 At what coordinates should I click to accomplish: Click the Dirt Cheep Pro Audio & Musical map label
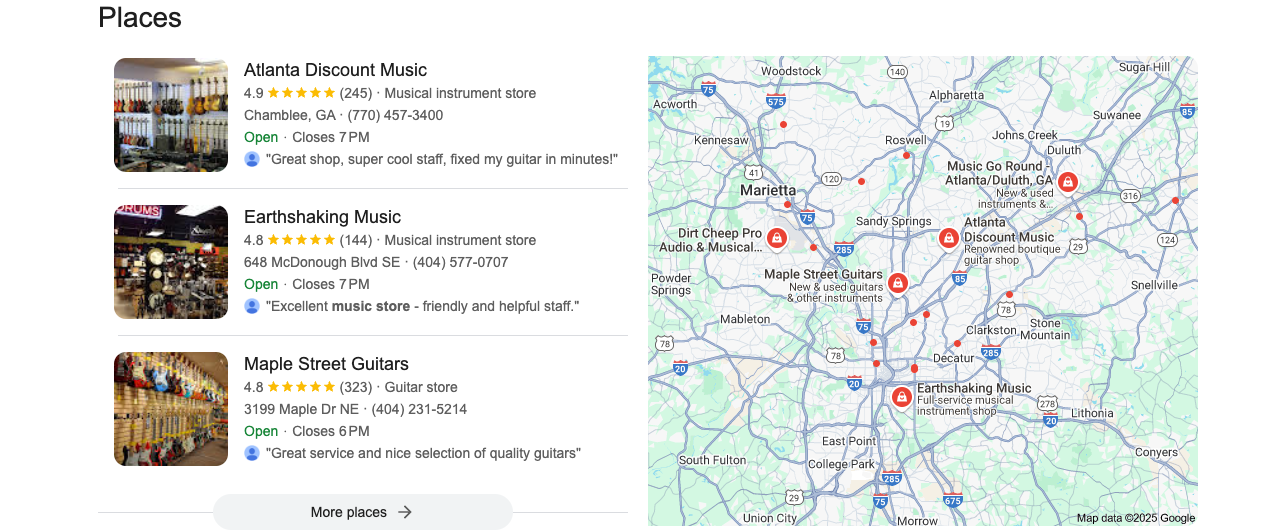[719, 240]
